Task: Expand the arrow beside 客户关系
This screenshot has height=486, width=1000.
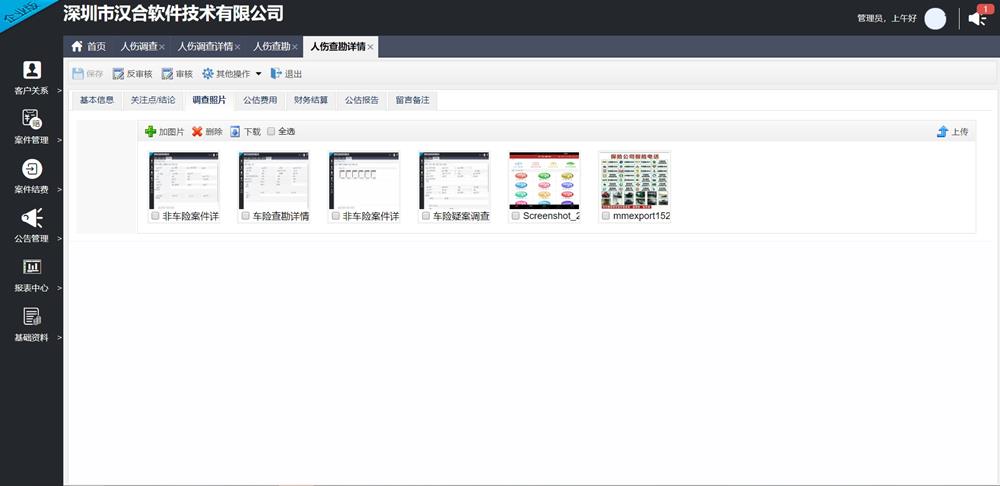Action: click(x=59, y=91)
